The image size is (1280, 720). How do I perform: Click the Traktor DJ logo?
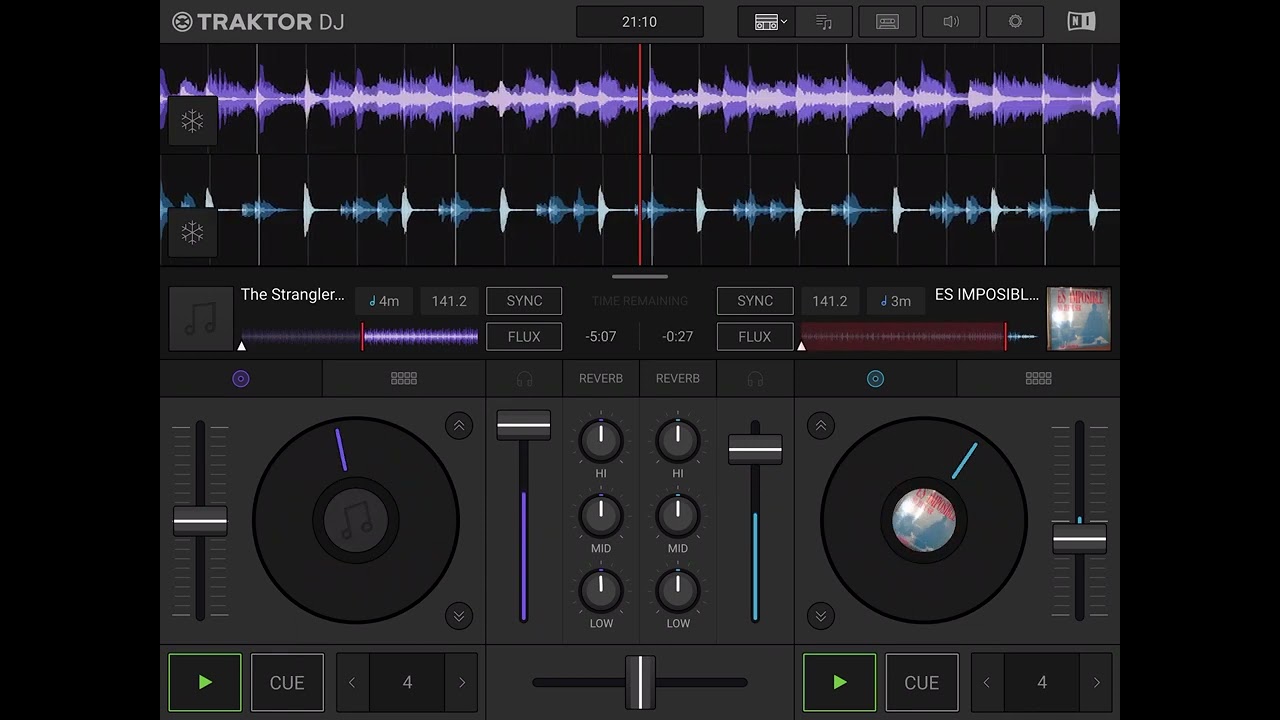[x=258, y=22]
